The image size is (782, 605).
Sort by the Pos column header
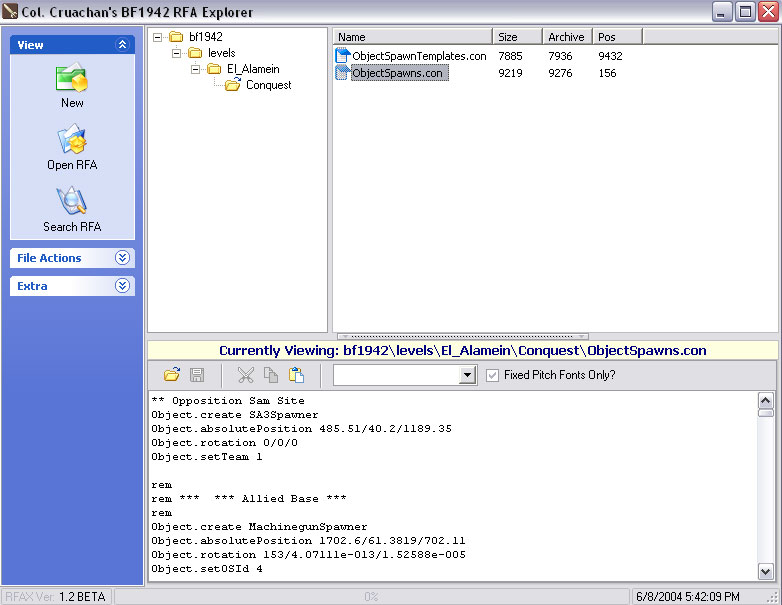click(x=617, y=37)
